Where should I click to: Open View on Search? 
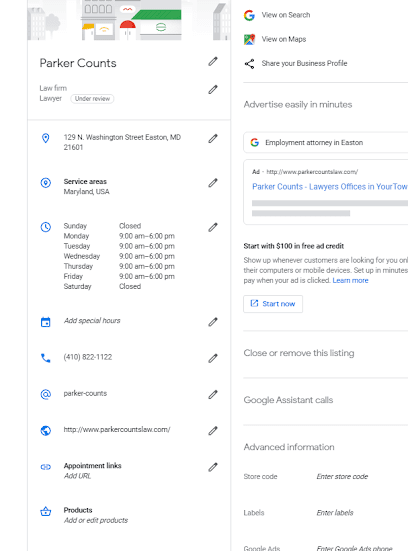click(x=286, y=15)
